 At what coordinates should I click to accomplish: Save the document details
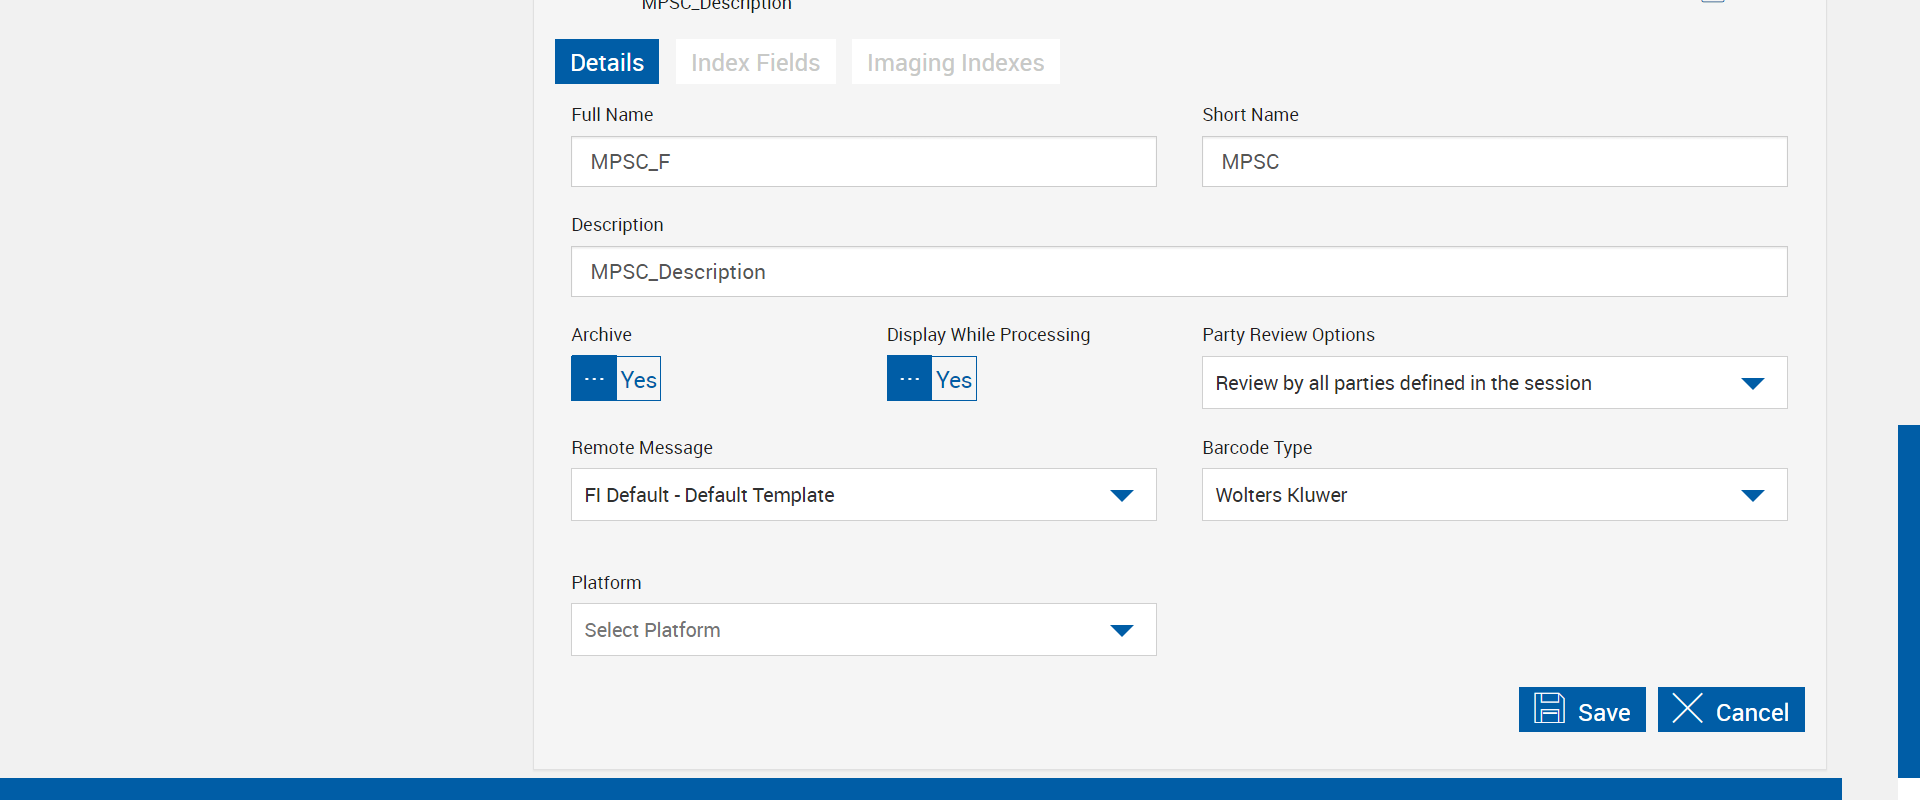pos(1582,710)
